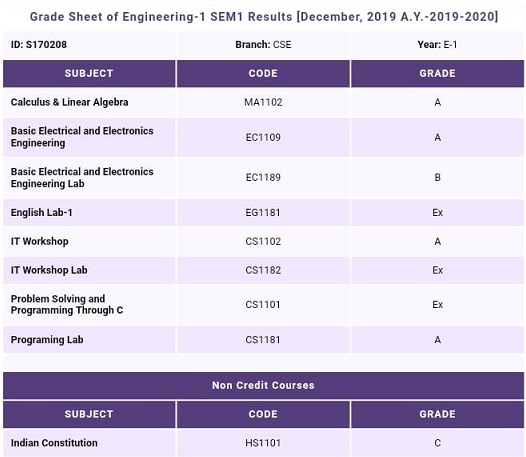Select the Indian Constitution subject

(54, 443)
